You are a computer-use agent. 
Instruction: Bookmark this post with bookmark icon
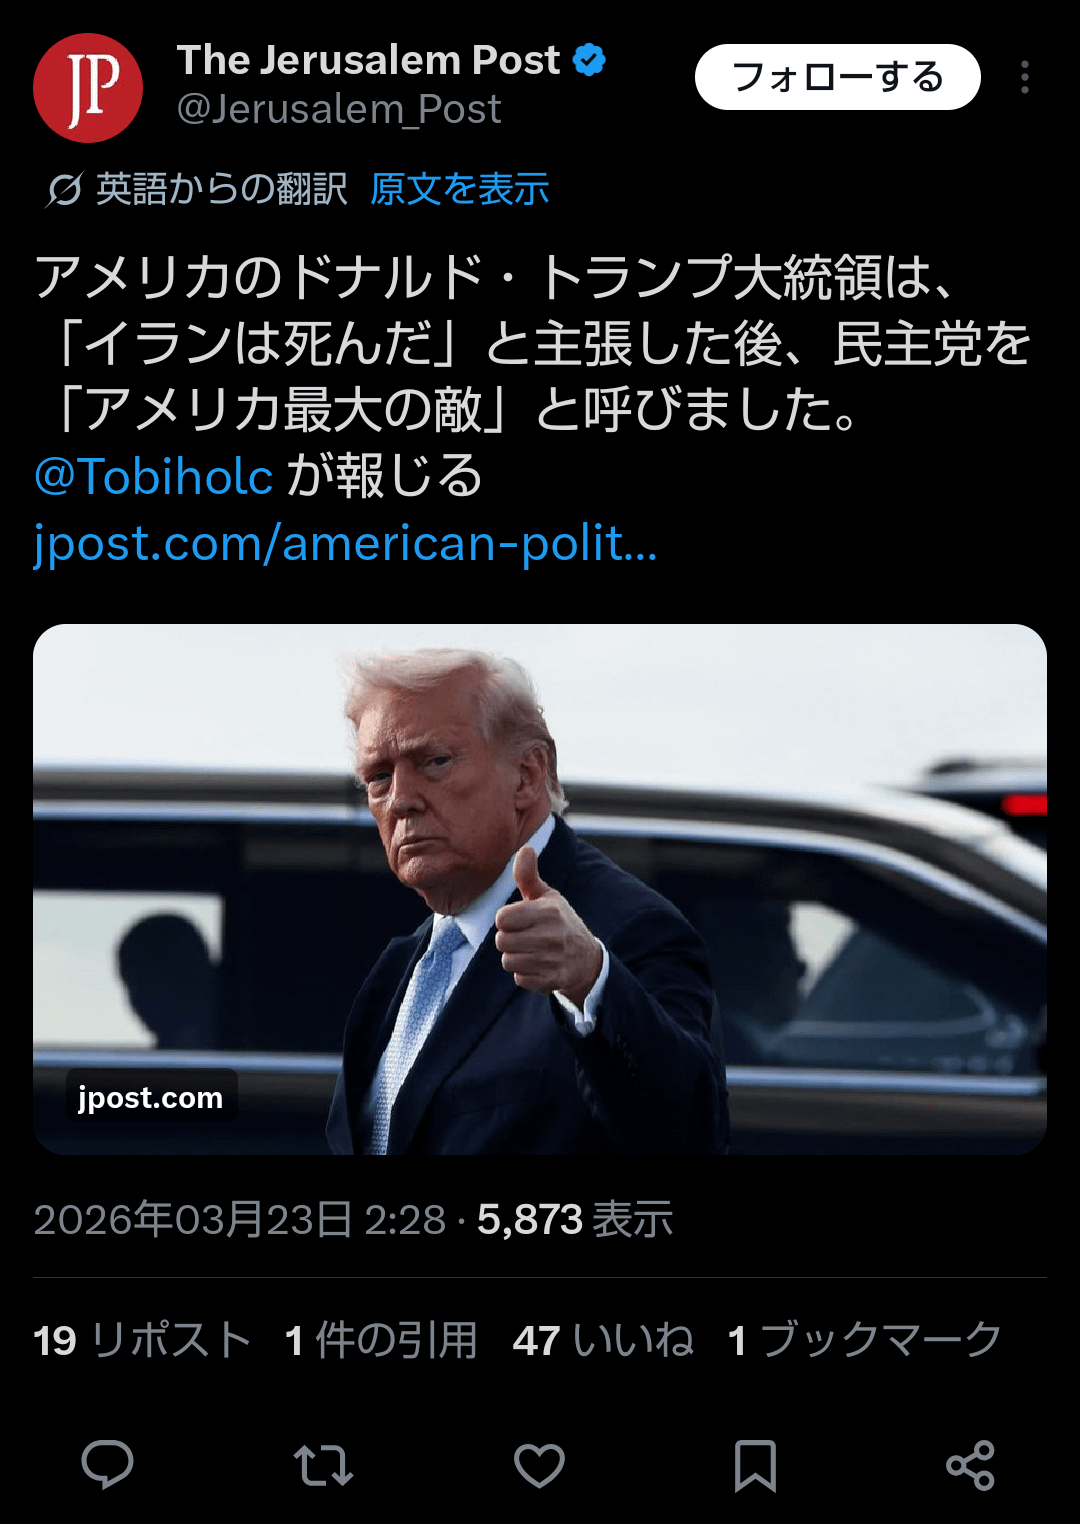[755, 1466]
